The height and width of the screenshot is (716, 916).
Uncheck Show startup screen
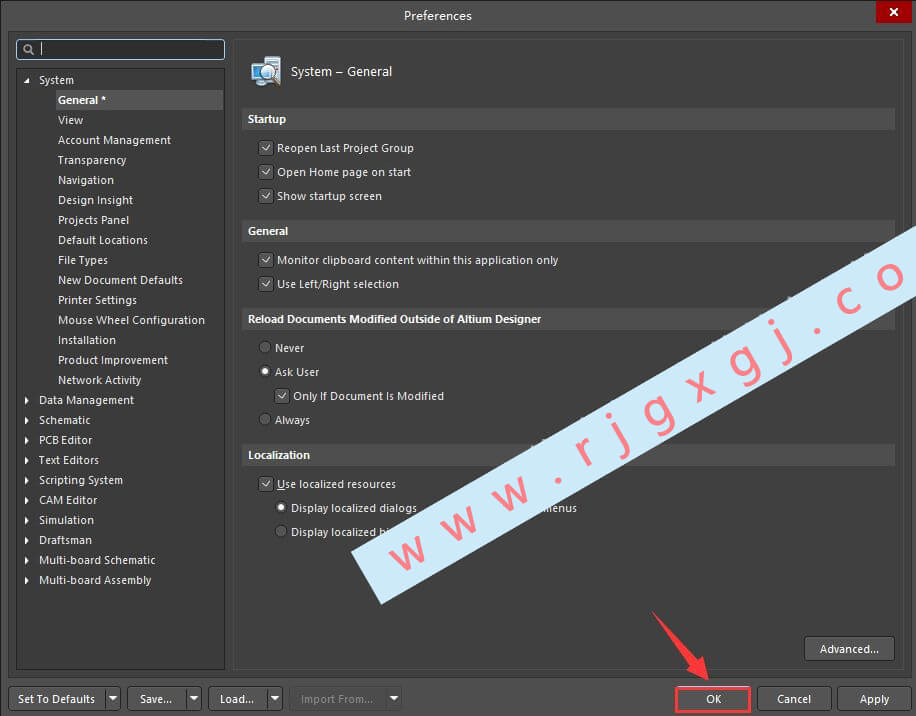[x=266, y=196]
